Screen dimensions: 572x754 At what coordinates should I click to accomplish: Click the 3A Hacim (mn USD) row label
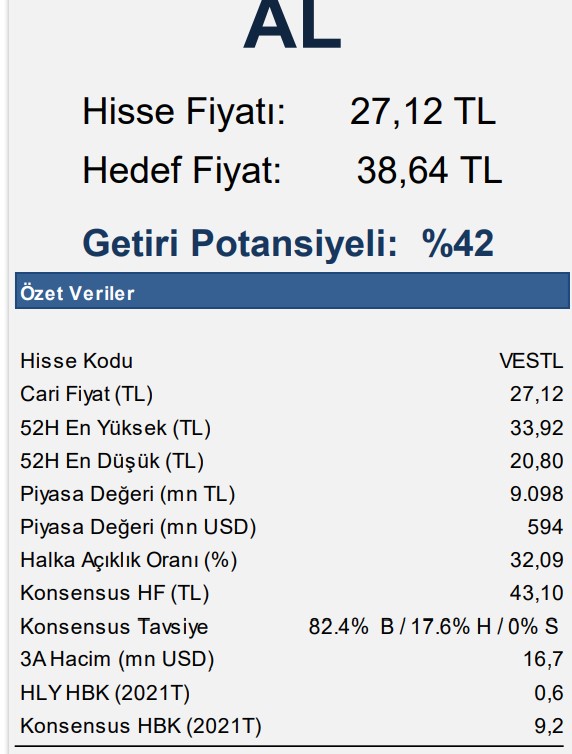[117, 659]
